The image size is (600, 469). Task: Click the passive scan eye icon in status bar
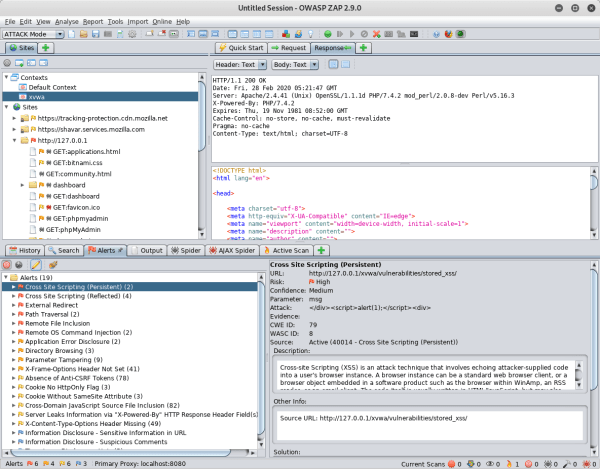490,464
